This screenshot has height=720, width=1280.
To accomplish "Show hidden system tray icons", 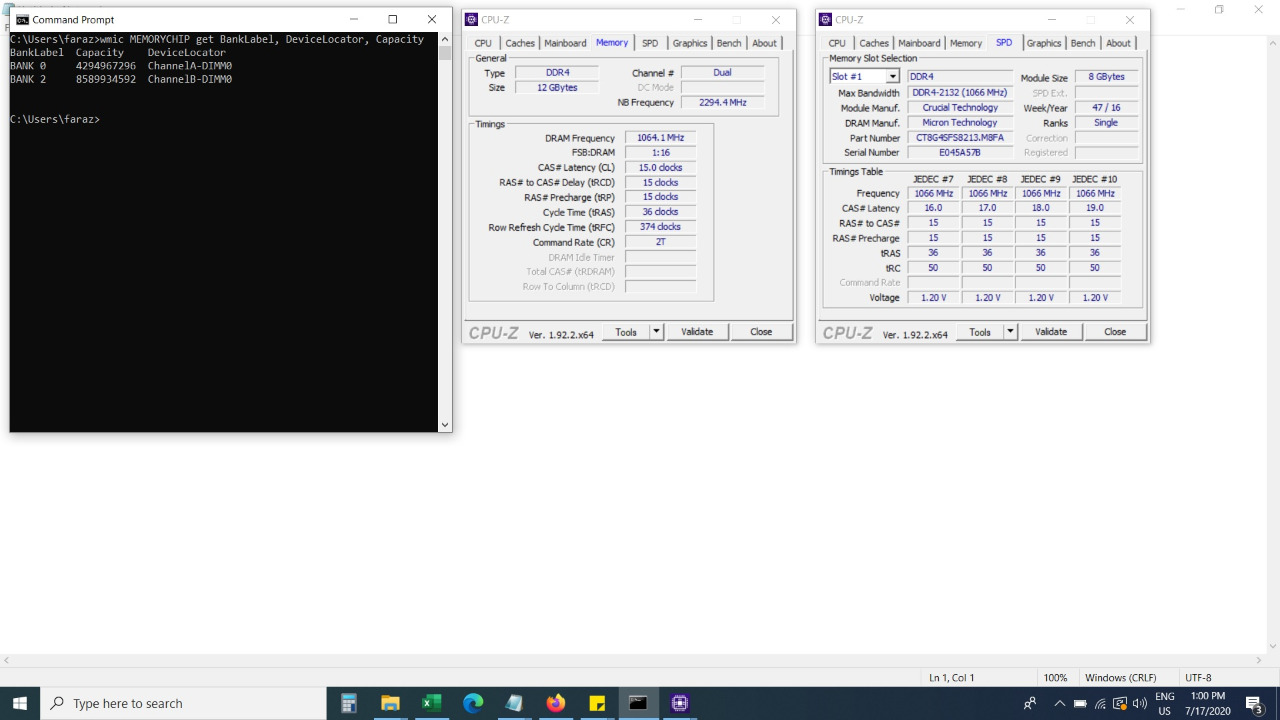I will (1059, 703).
